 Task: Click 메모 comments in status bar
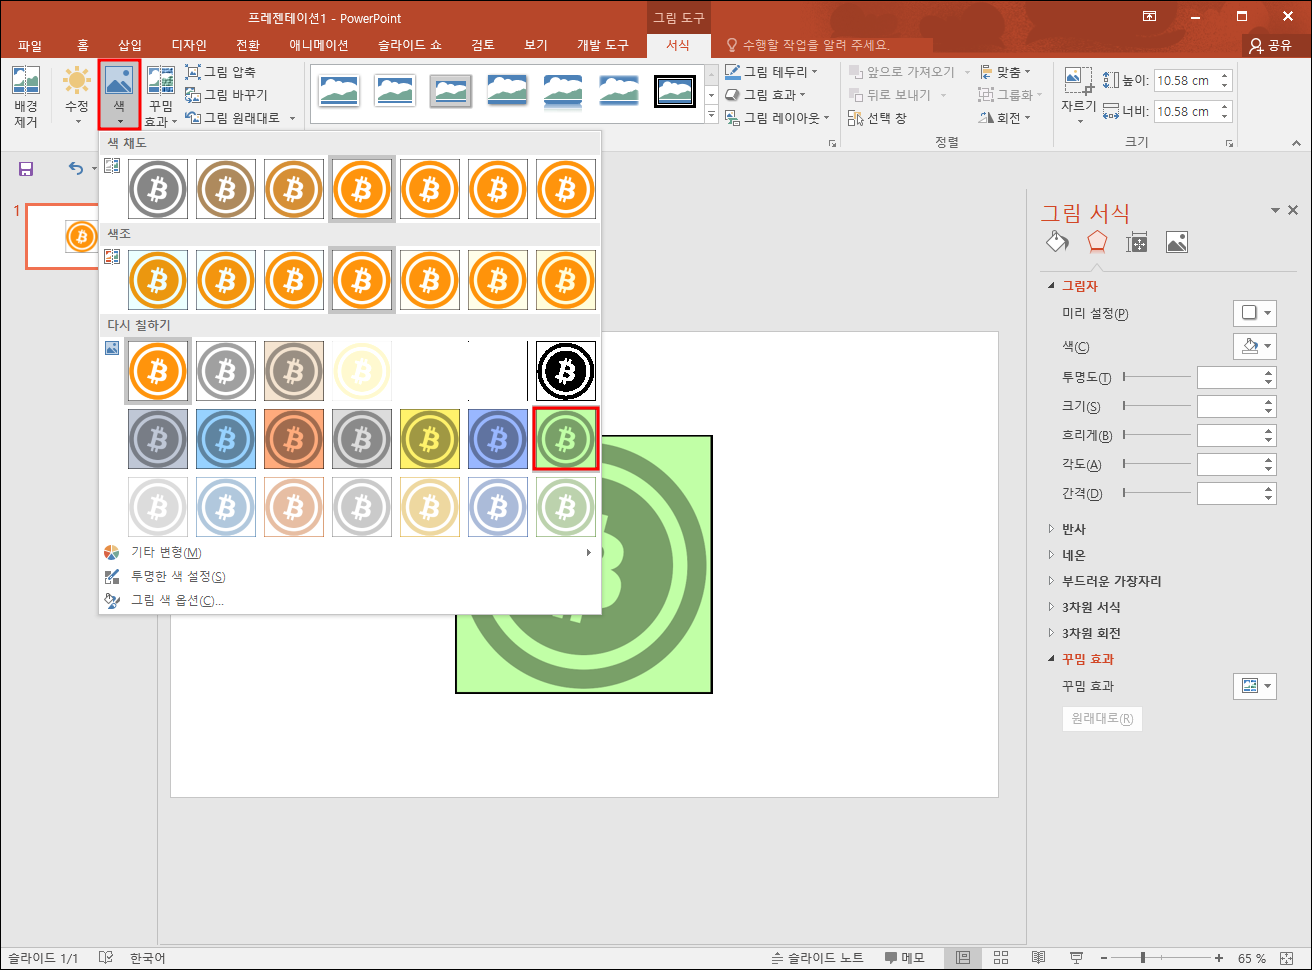(905, 958)
